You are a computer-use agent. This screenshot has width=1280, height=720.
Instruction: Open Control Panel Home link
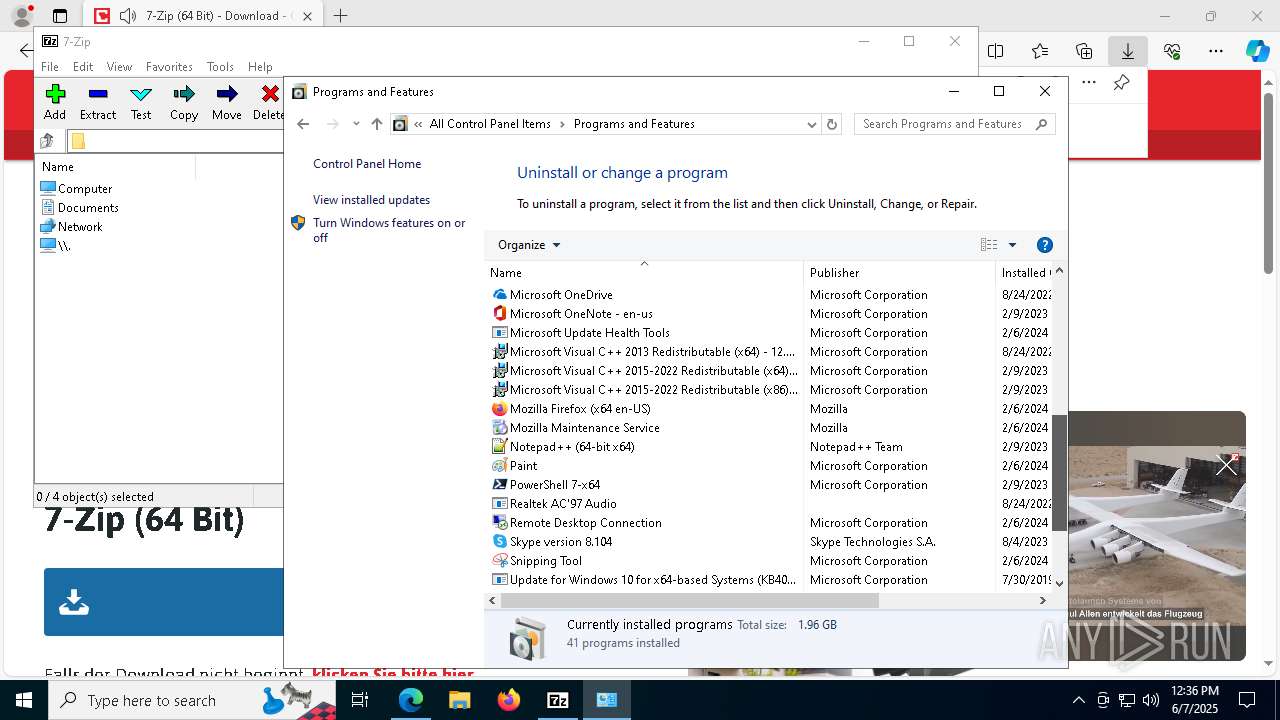pyautogui.click(x=367, y=164)
